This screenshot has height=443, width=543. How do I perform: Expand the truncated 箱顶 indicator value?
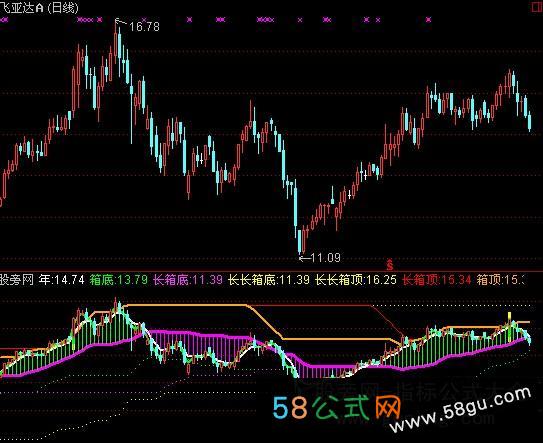click(500, 280)
